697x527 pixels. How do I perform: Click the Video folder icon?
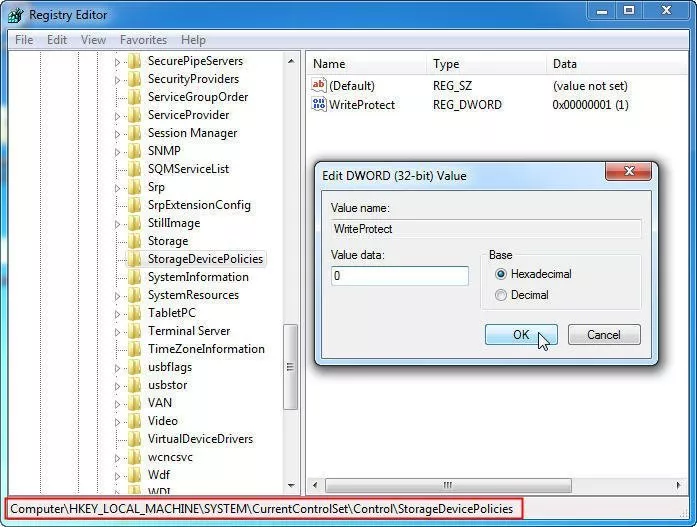tap(134, 421)
